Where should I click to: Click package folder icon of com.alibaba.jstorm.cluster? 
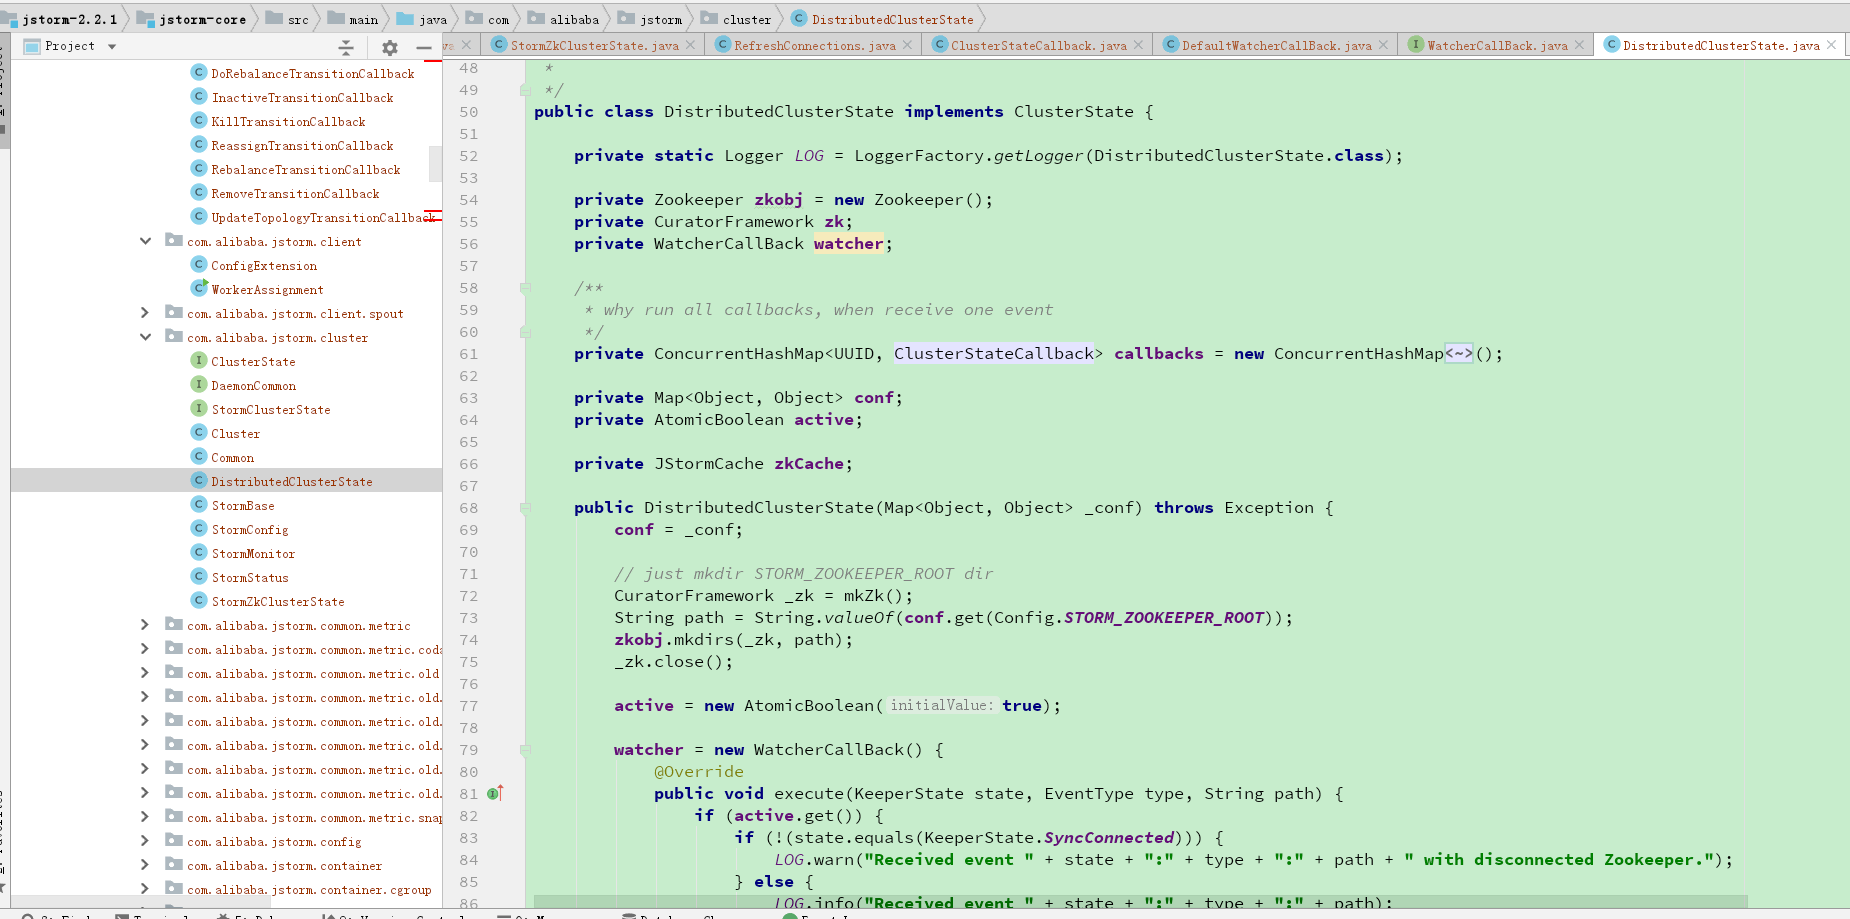click(174, 337)
